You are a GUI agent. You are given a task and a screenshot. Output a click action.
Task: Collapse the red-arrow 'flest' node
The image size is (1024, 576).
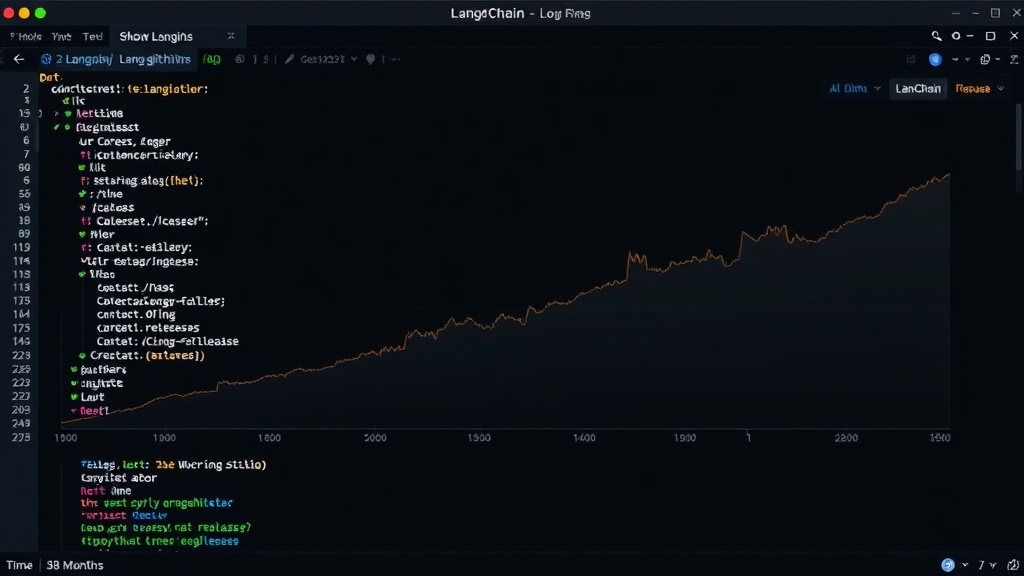click(74, 411)
